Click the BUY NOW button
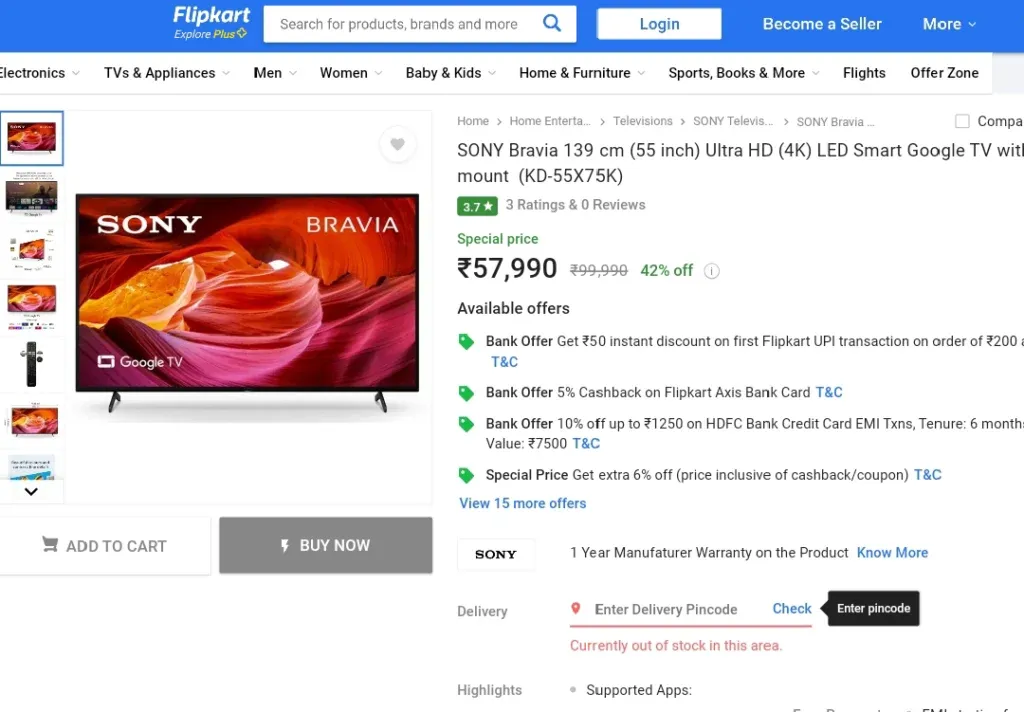 click(x=325, y=545)
